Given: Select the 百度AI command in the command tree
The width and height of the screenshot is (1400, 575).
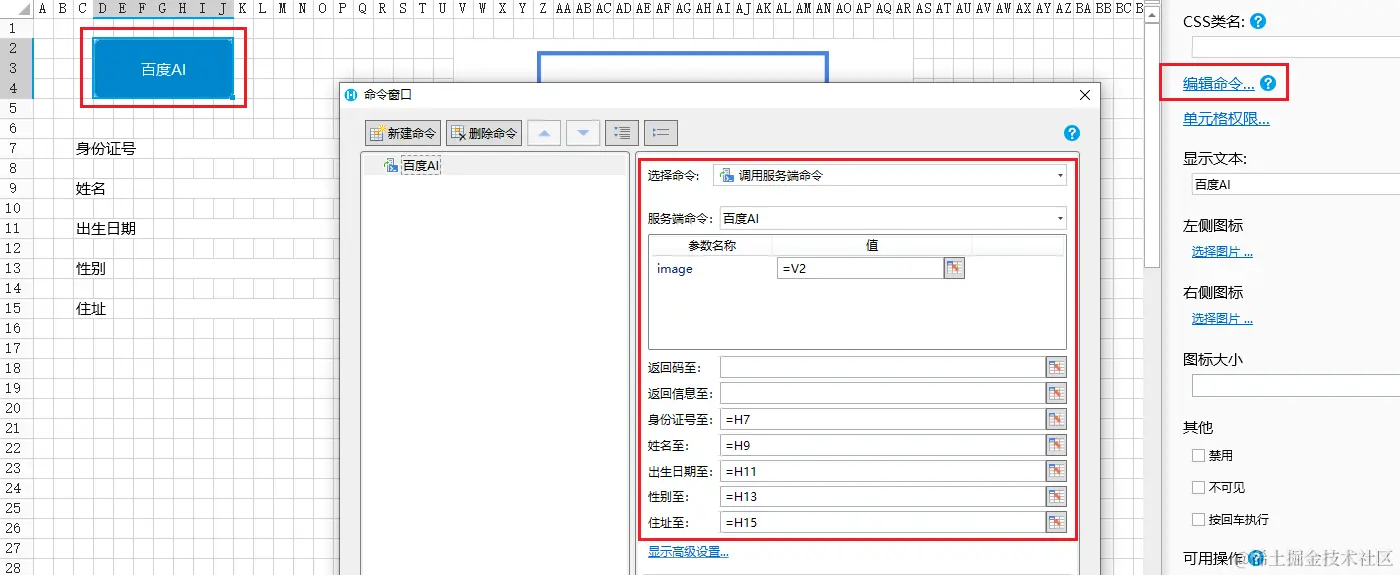Looking at the screenshot, I should [x=421, y=165].
